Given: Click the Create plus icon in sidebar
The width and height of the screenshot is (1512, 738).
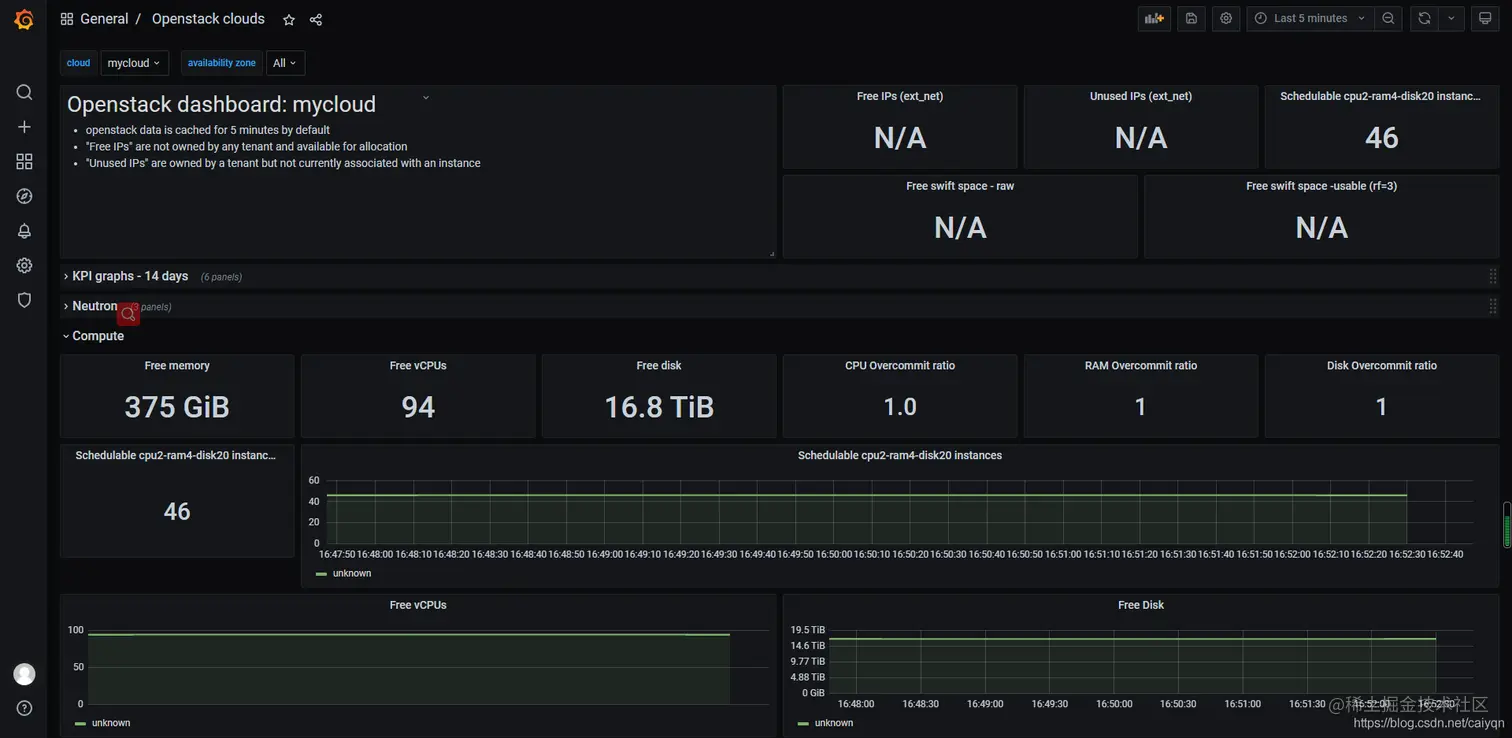Looking at the screenshot, I should point(24,127).
